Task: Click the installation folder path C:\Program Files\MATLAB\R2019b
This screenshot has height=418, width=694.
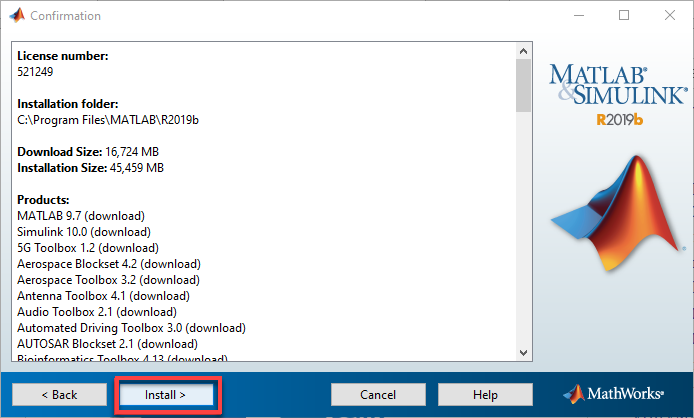Action: pos(108,120)
